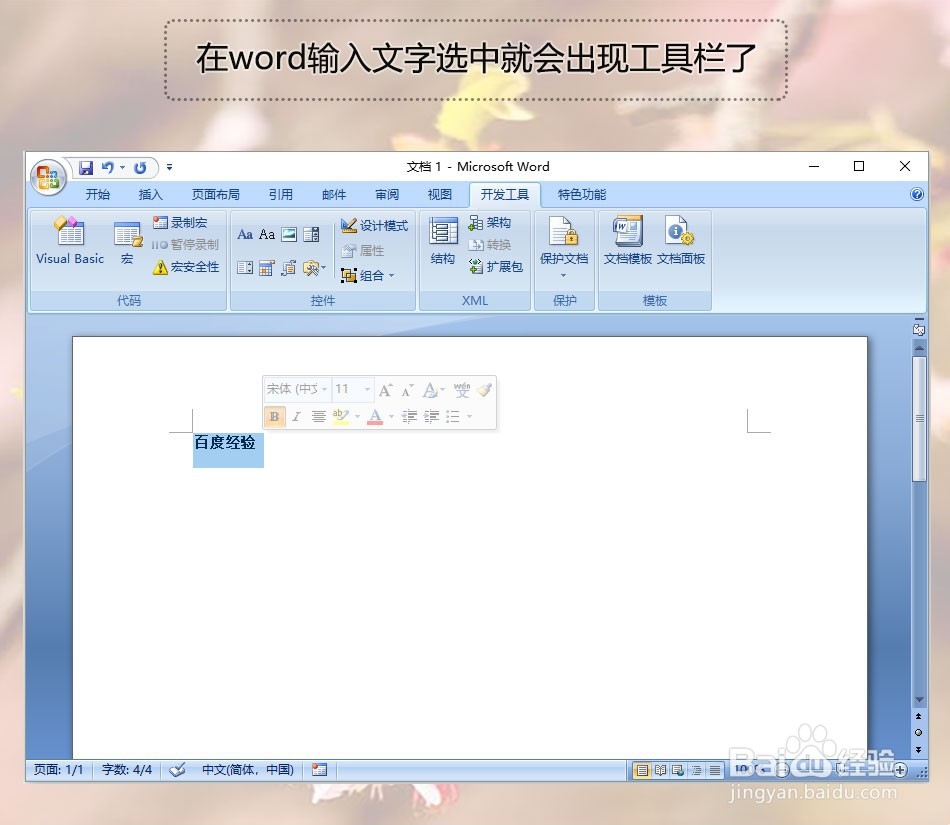This screenshot has width=950, height=825.
Task: Open the font size dropdown showing 11
Action: [366, 390]
